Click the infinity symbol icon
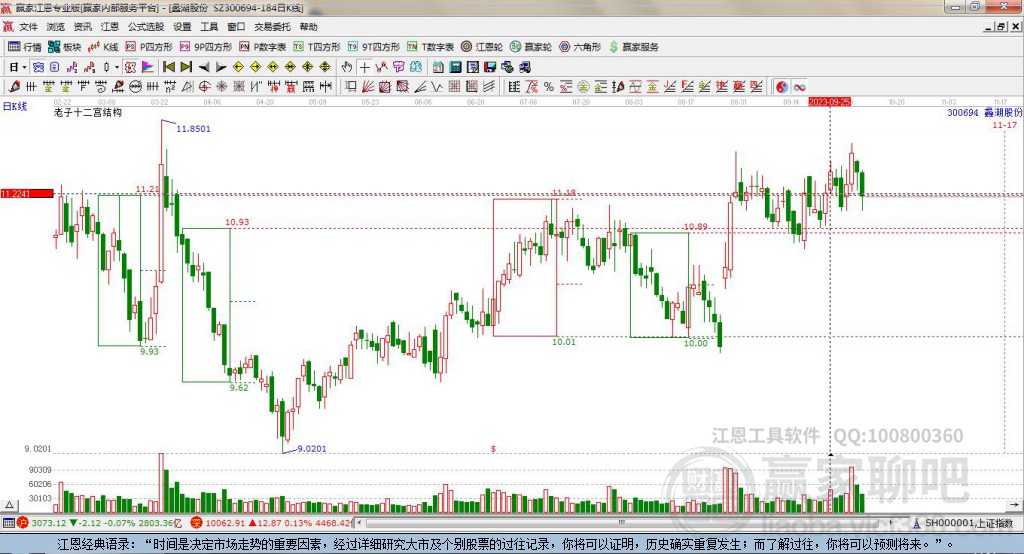The width and height of the screenshot is (1024, 554). pos(799,86)
